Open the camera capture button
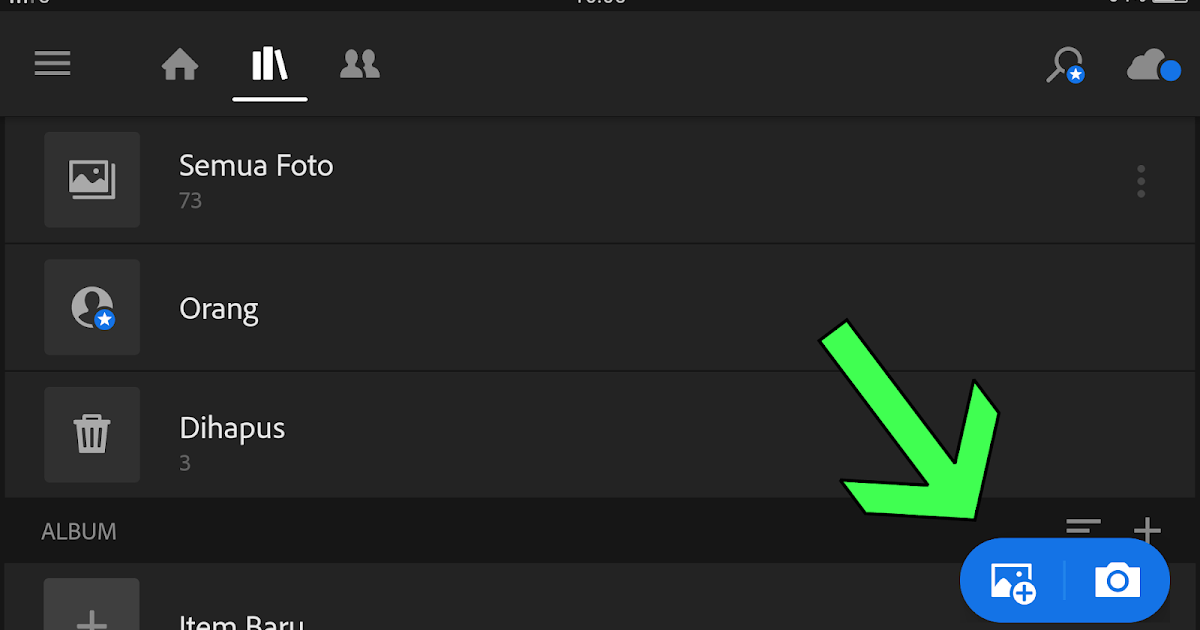This screenshot has height=630, width=1200. [x=1117, y=580]
